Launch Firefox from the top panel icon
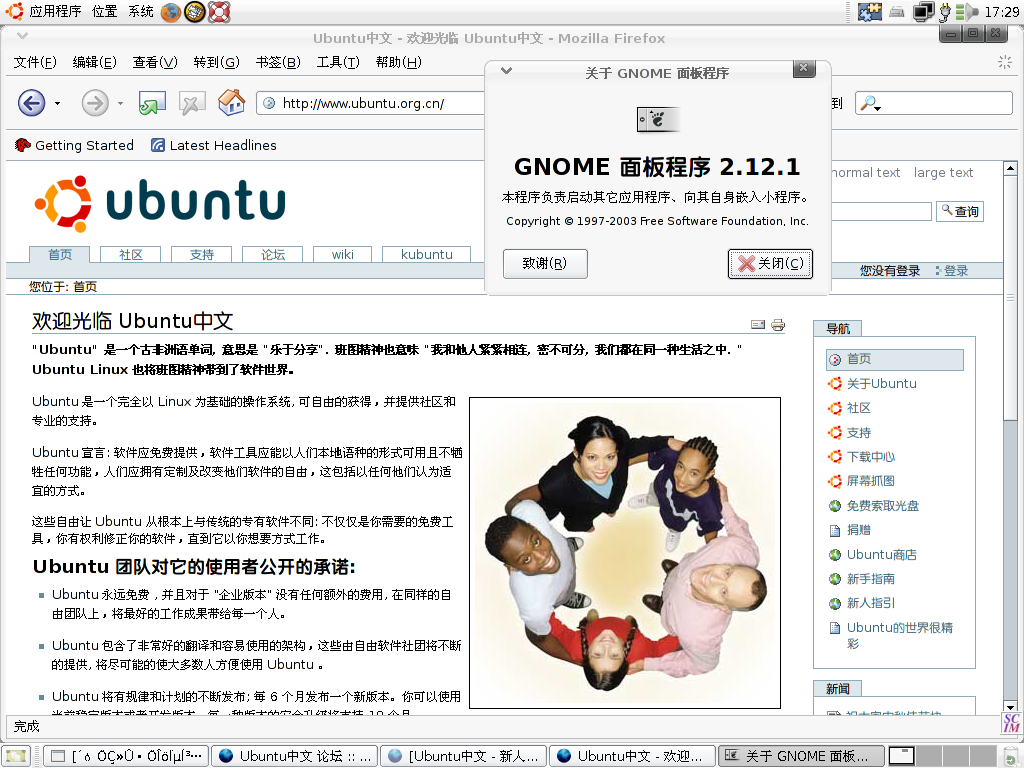This screenshot has height=768, width=1024. [170, 11]
